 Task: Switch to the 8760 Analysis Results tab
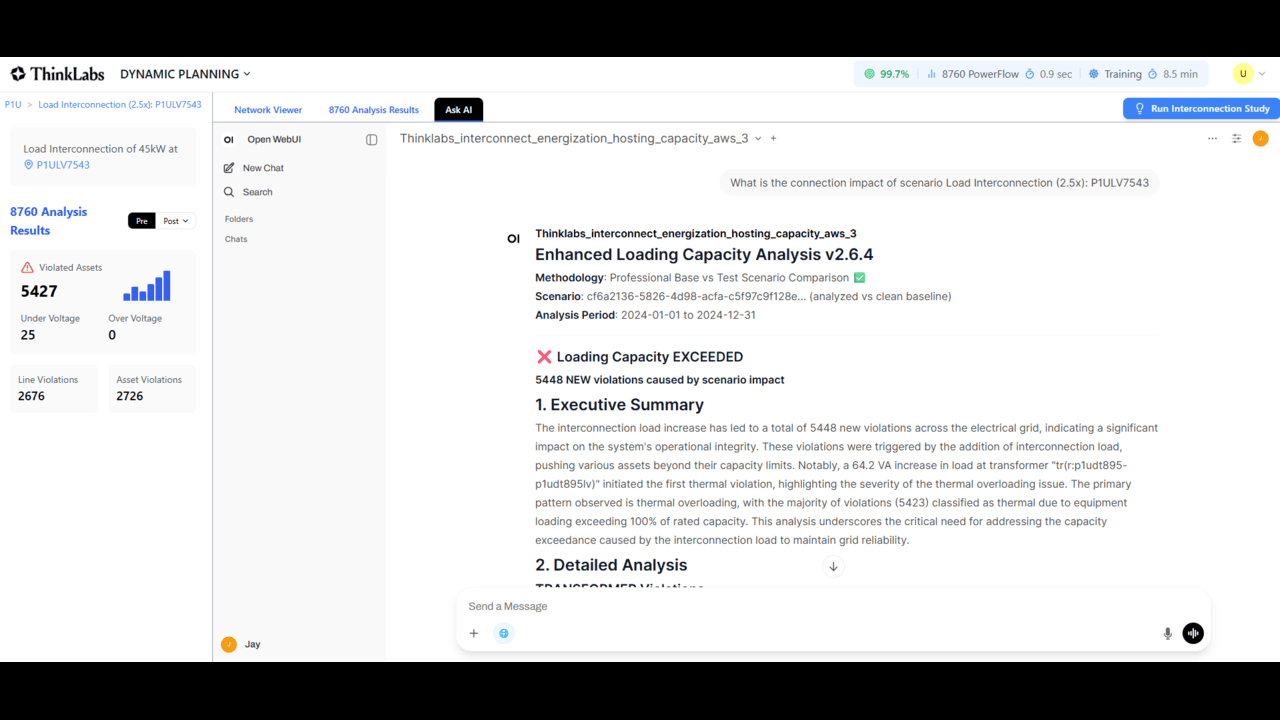[373, 110]
